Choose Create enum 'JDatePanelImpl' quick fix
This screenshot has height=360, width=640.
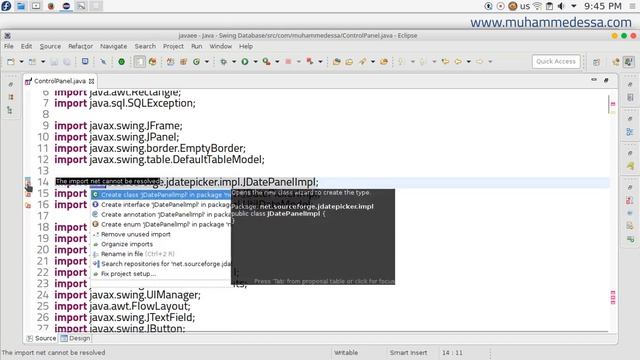point(161,224)
